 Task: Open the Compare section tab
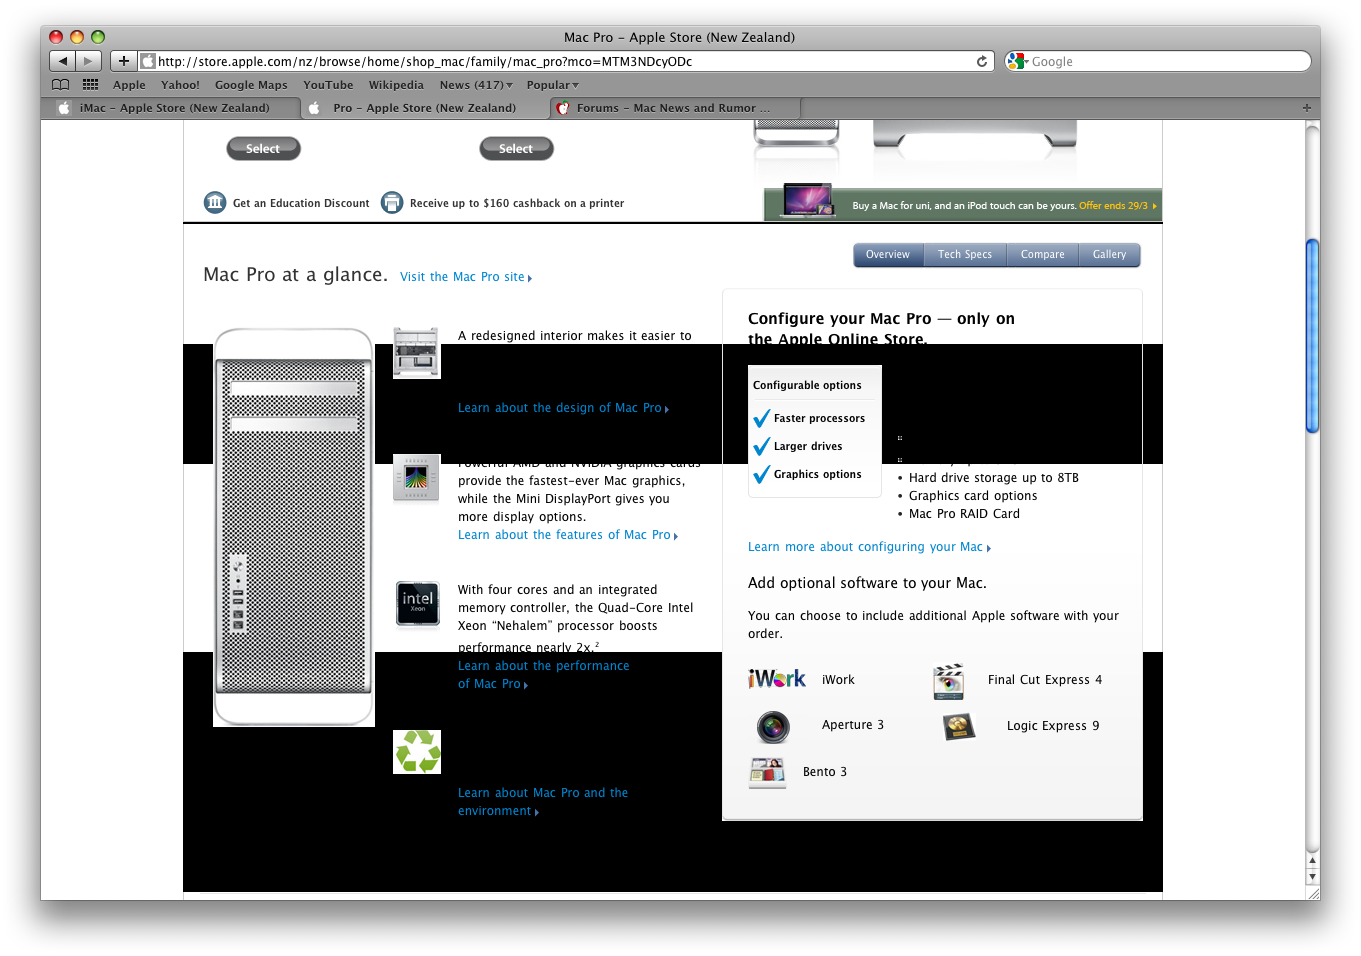[x=1043, y=255]
